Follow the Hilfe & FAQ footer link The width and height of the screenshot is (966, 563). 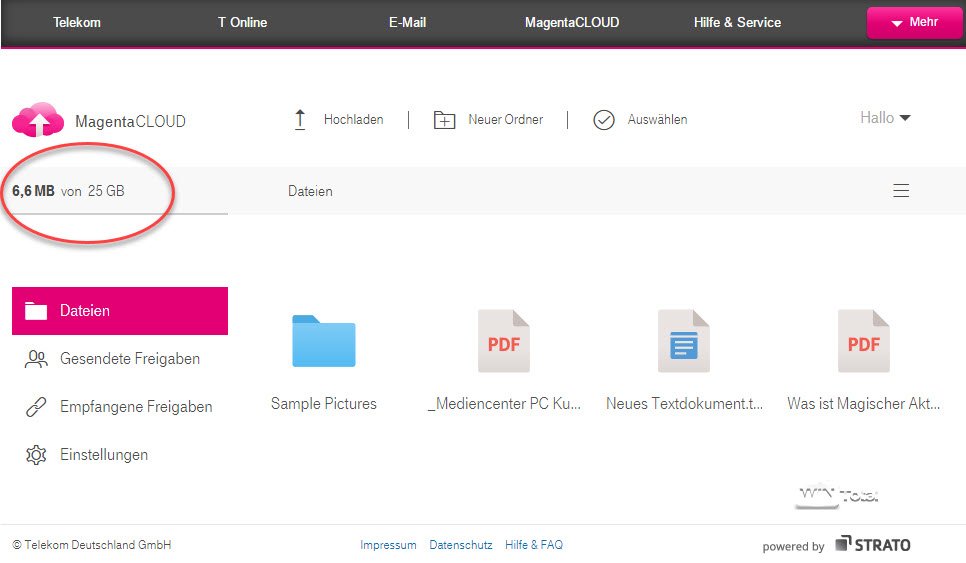pos(534,545)
